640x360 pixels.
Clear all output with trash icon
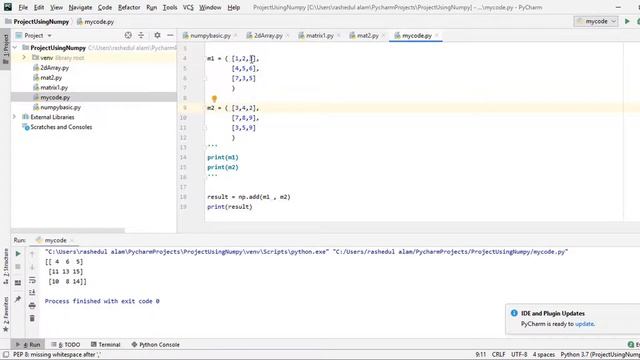tap(32, 318)
